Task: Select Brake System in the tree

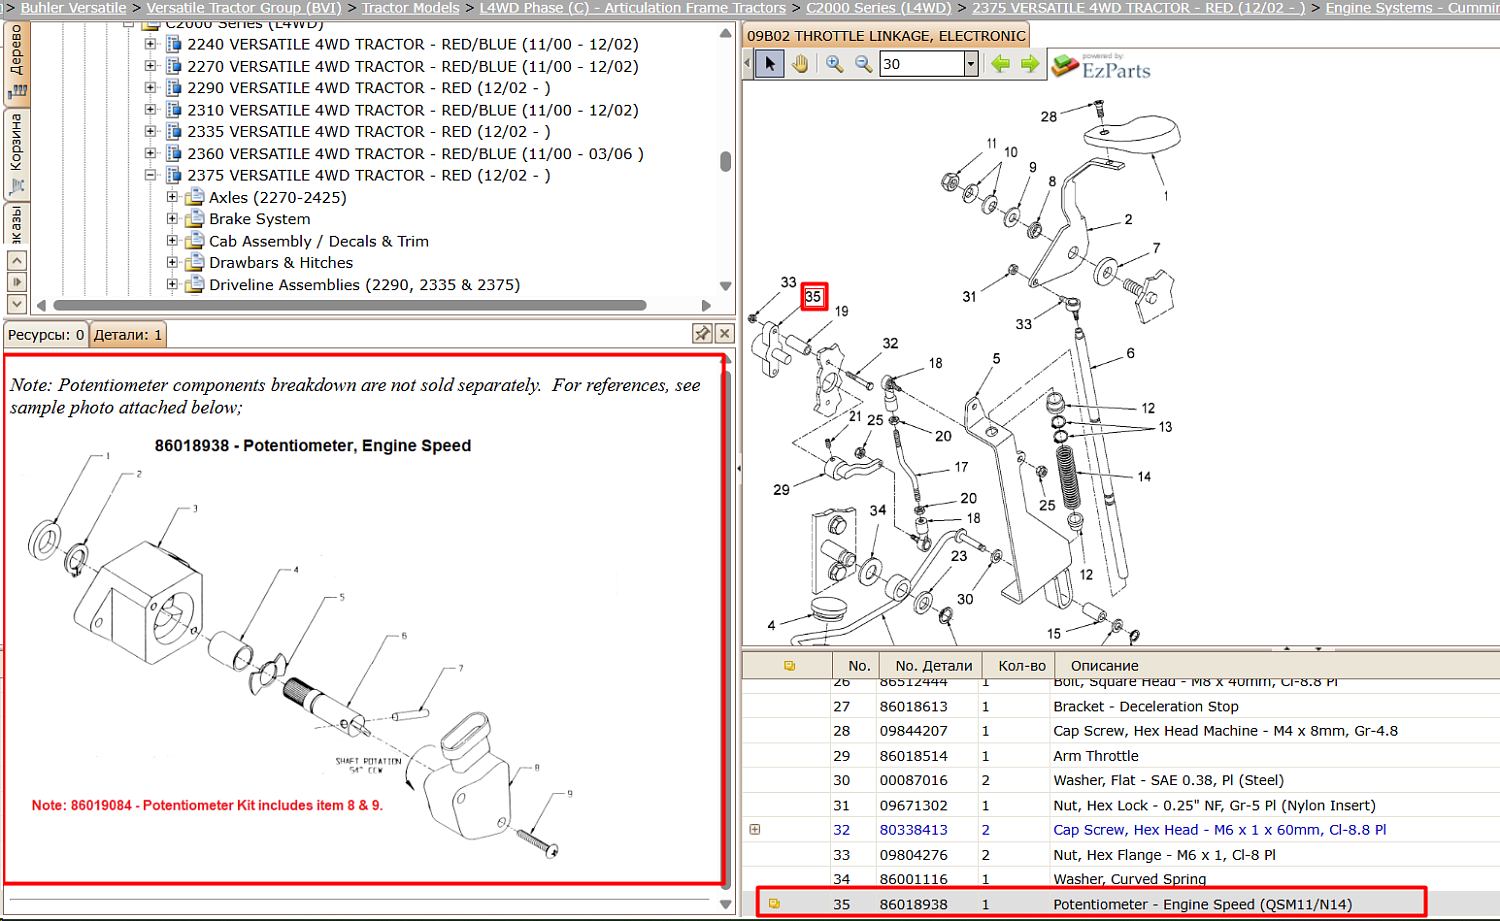Action: [260, 219]
